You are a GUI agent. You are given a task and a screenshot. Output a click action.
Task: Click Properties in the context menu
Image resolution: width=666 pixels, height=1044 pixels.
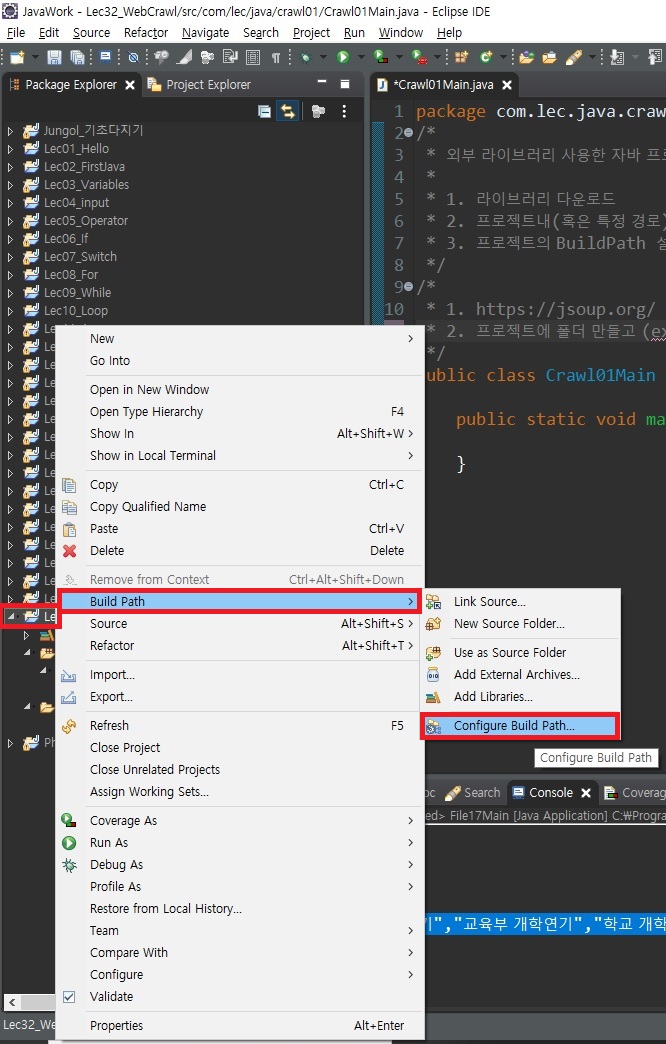(239, 1025)
